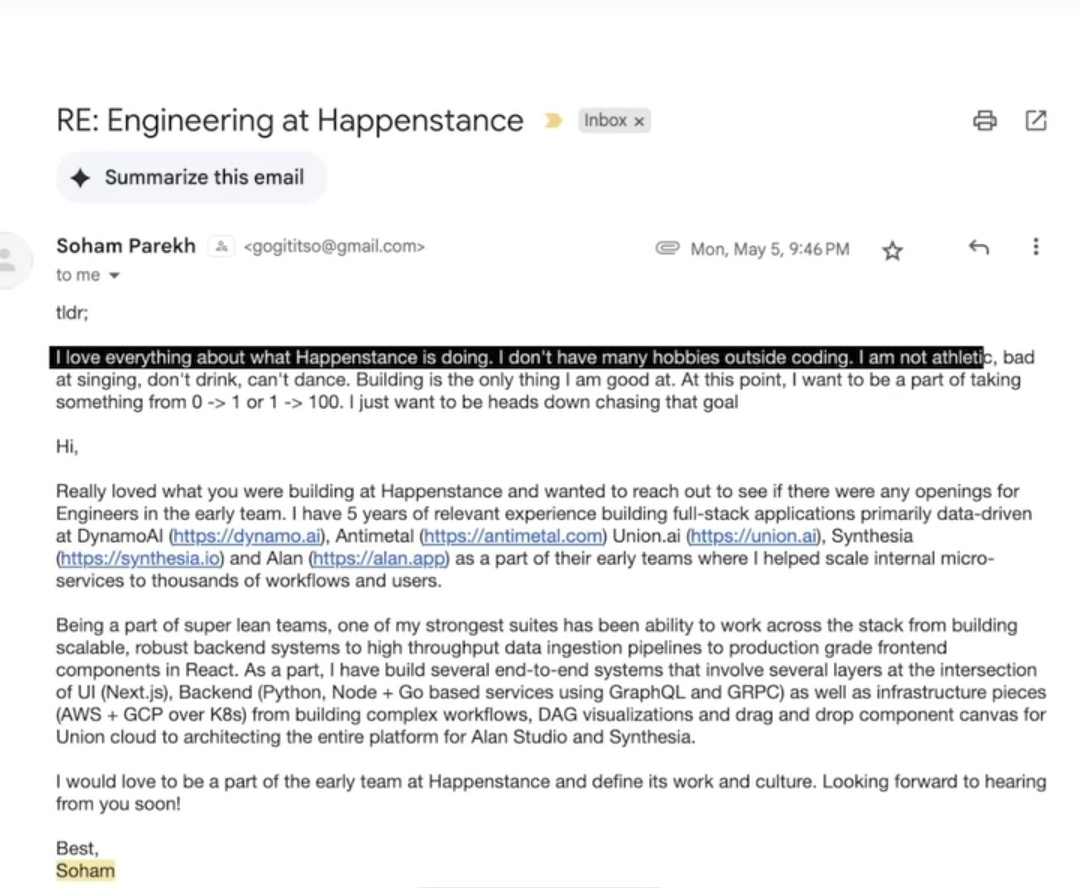Open the email in a new window
Image resolution: width=1080 pixels, height=888 pixels.
pos(1036,121)
